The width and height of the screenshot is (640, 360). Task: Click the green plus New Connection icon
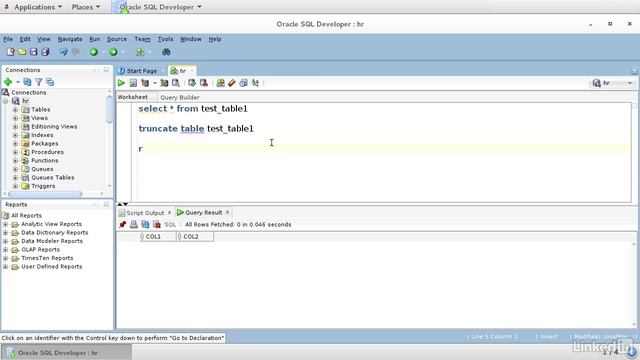(8, 82)
